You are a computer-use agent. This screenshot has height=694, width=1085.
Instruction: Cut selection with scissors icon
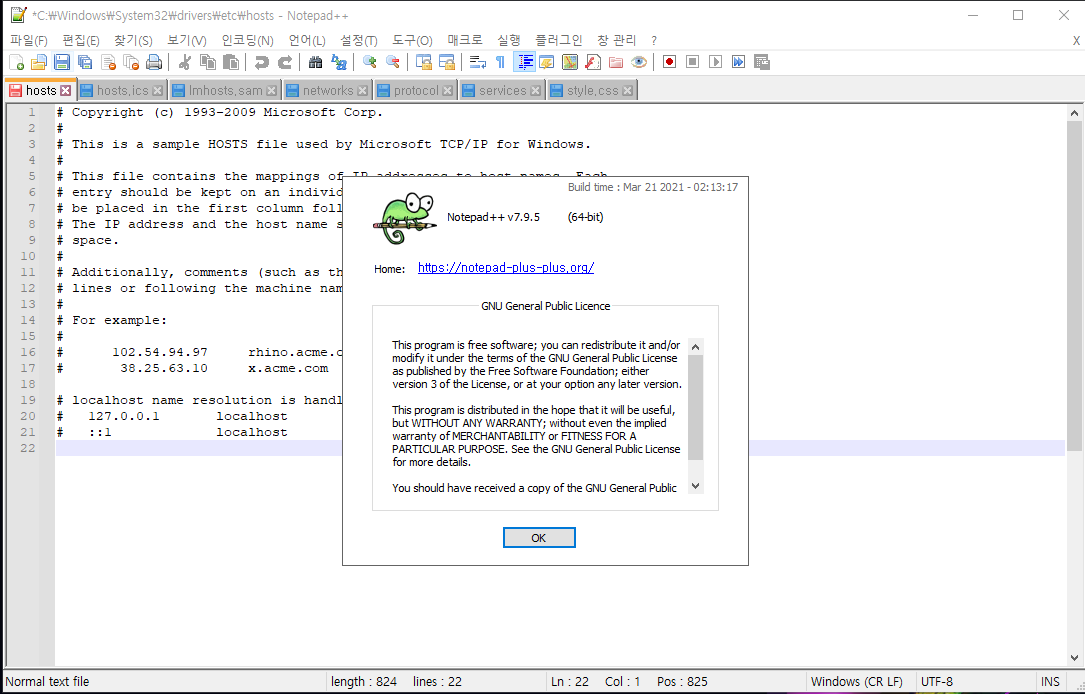click(x=184, y=62)
